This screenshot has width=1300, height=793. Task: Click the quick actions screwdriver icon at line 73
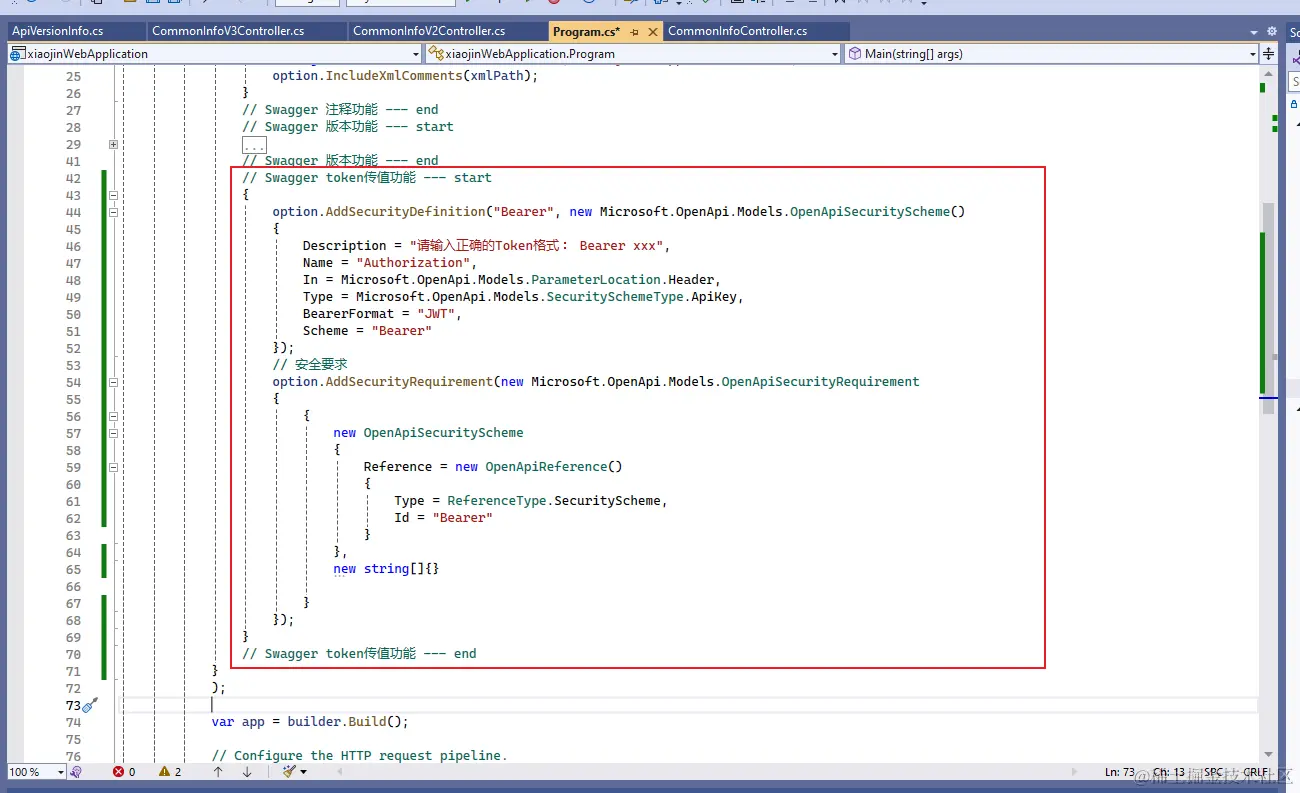89,705
